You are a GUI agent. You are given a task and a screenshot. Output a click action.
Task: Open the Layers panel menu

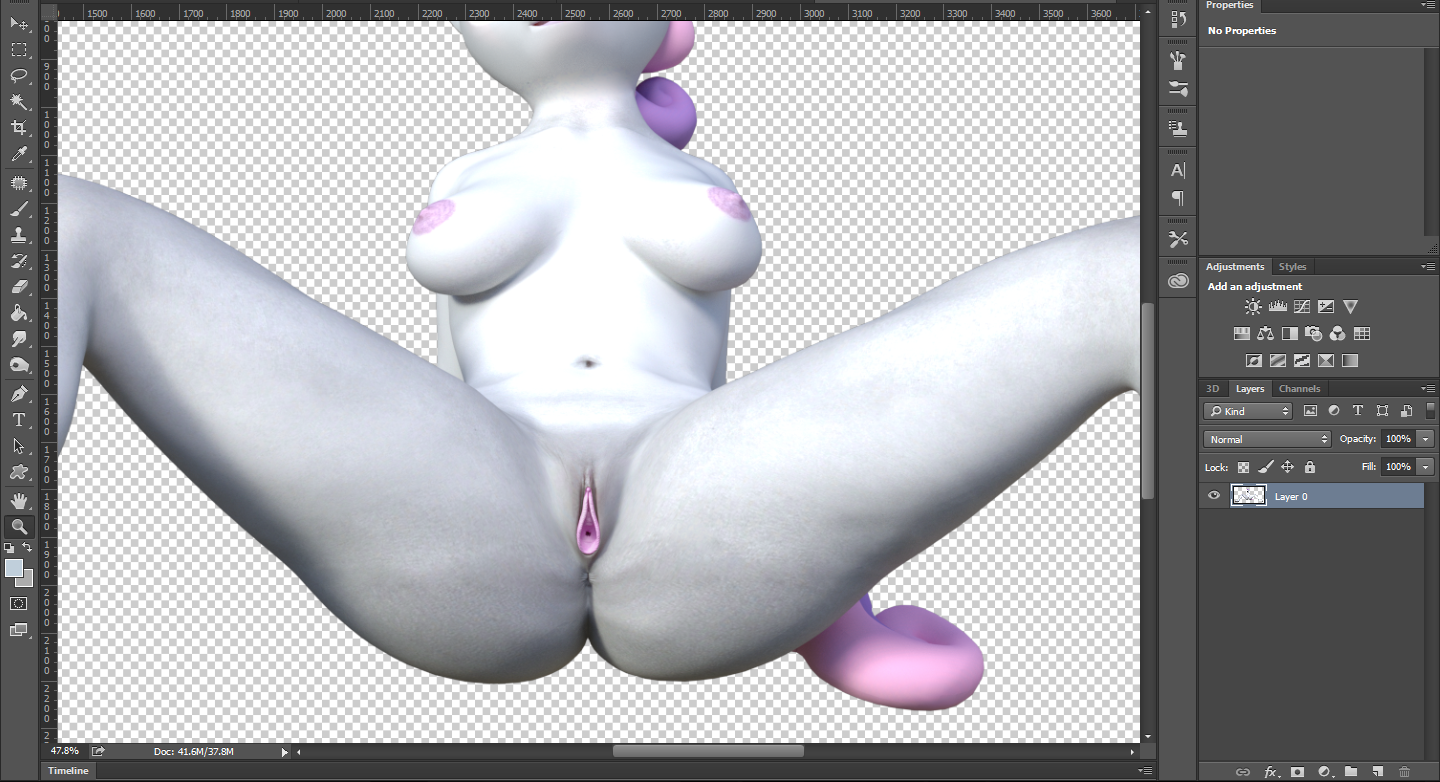[1428, 389]
